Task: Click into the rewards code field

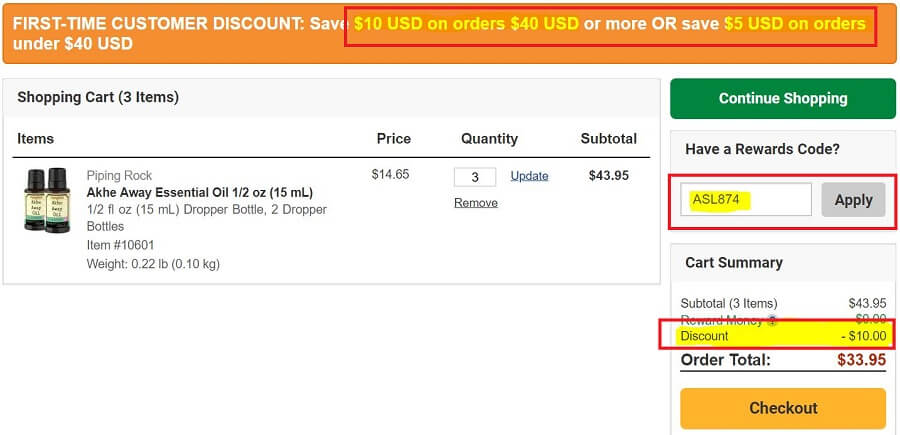Action: coord(746,199)
